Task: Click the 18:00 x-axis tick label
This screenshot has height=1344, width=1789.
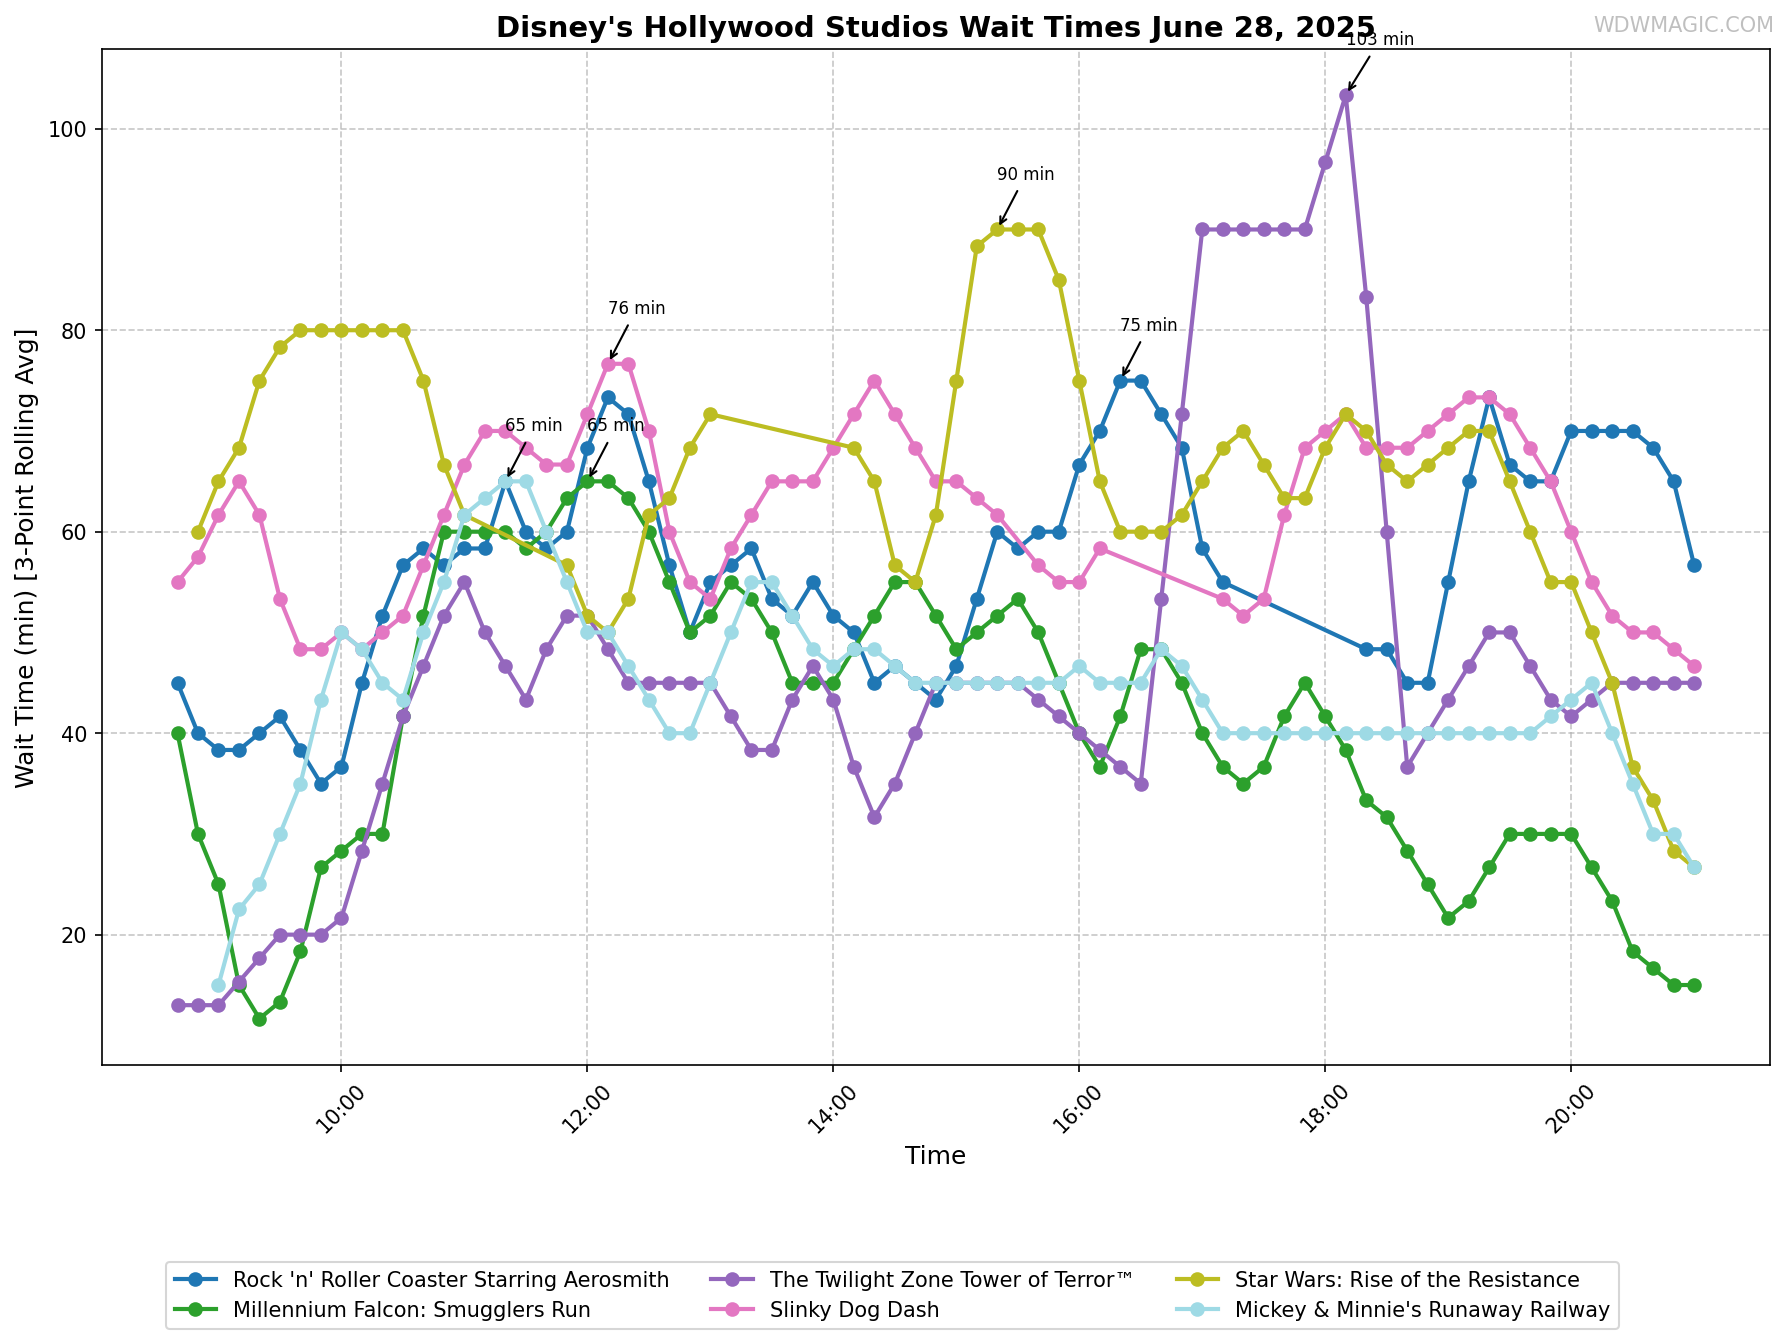Action: pos(1324,1109)
